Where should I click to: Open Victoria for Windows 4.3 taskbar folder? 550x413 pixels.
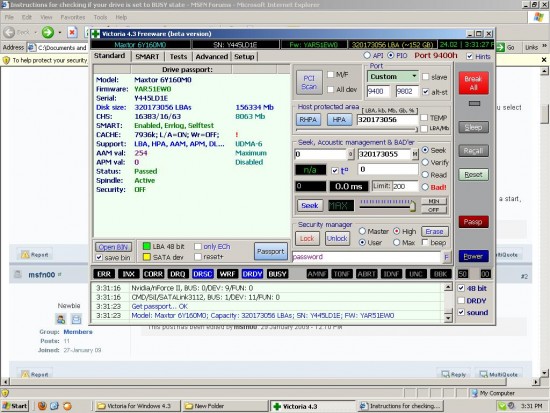[x=138, y=406]
